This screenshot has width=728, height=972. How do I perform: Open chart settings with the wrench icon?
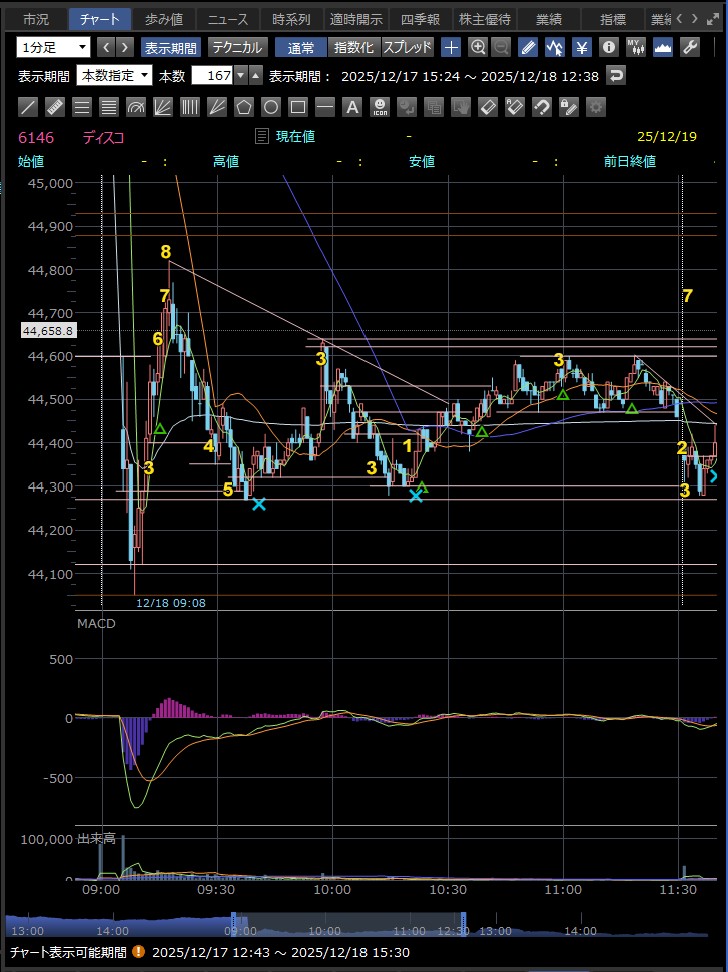tap(690, 47)
